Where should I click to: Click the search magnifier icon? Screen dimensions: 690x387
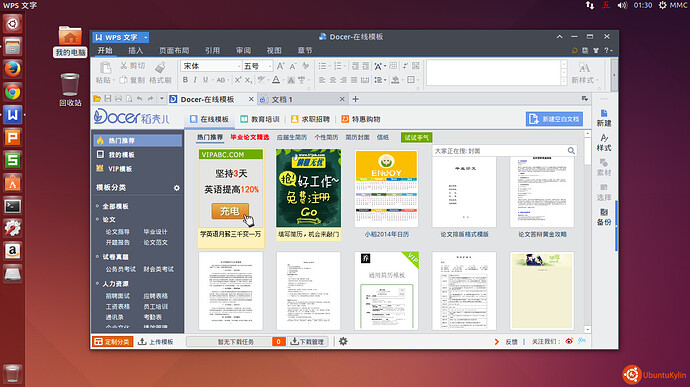571,151
